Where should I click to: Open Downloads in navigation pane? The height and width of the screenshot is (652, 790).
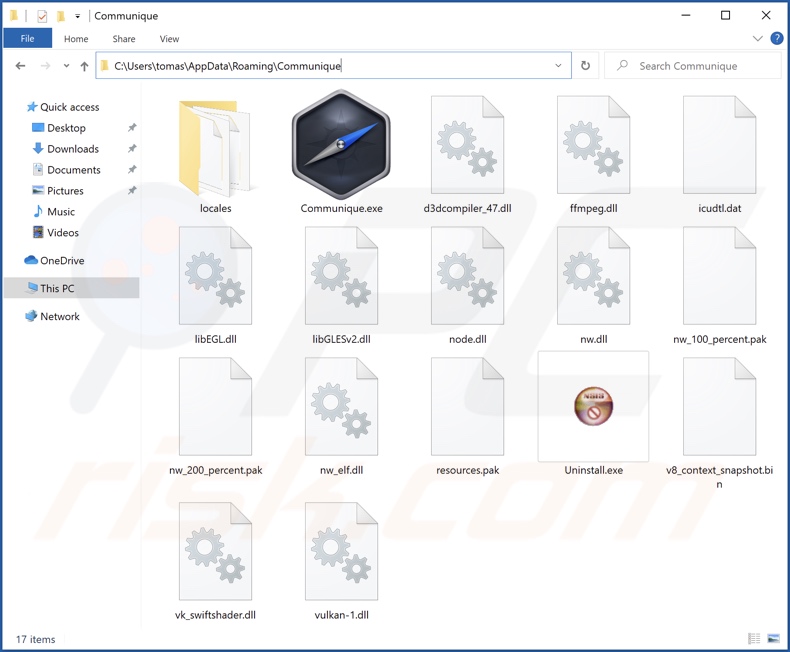(65, 149)
